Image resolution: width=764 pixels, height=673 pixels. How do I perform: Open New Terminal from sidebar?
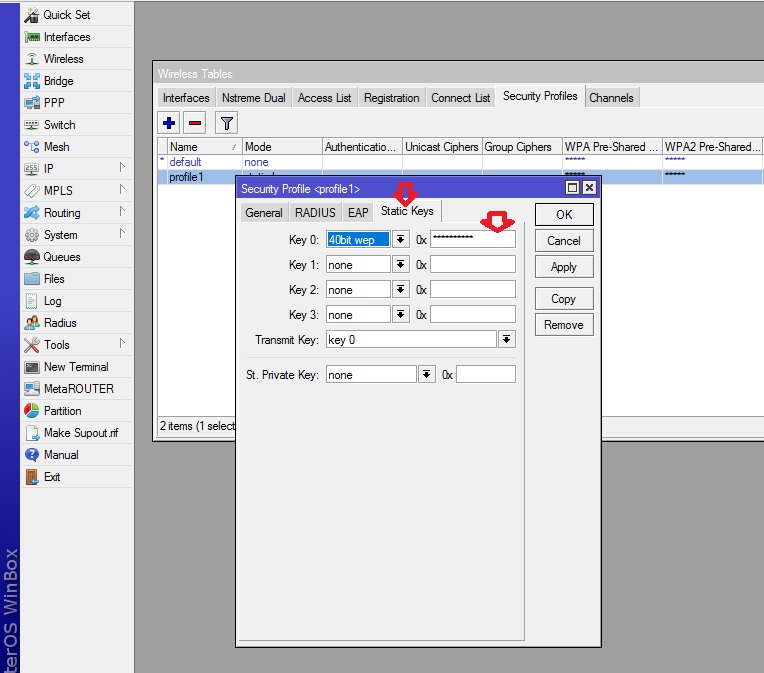[76, 367]
